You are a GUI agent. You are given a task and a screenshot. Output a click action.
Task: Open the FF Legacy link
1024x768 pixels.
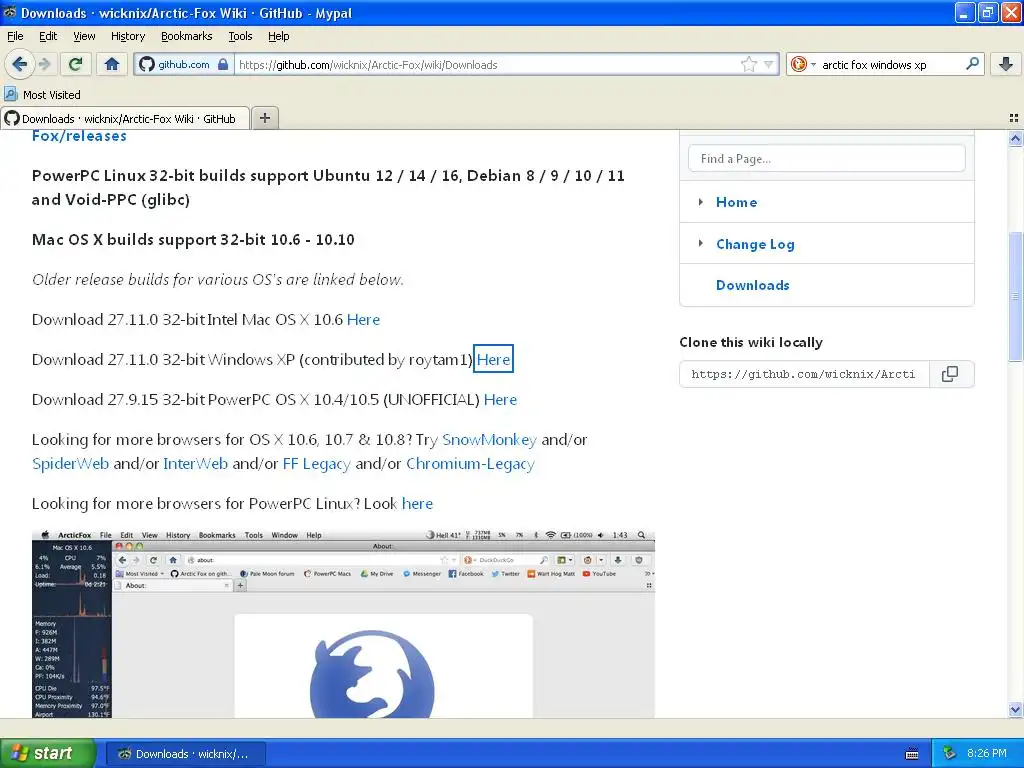click(317, 464)
